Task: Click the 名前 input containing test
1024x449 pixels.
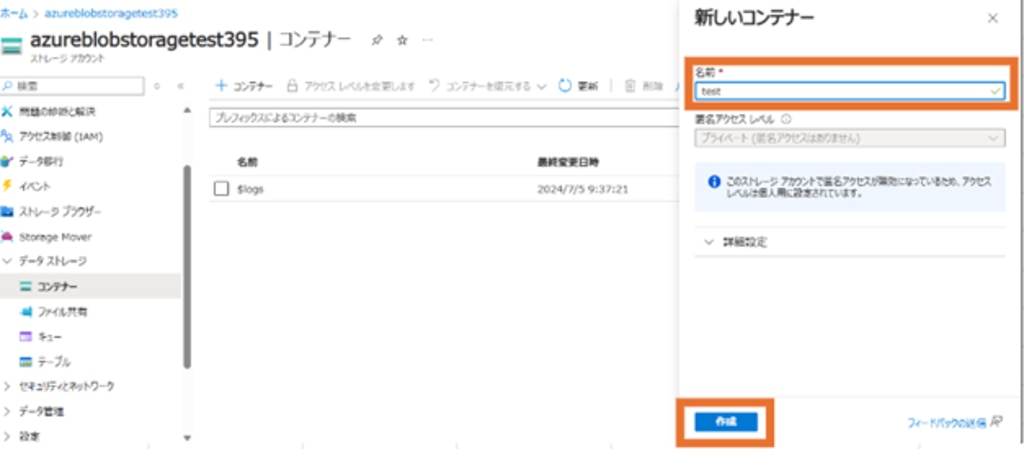Action: tap(850, 91)
